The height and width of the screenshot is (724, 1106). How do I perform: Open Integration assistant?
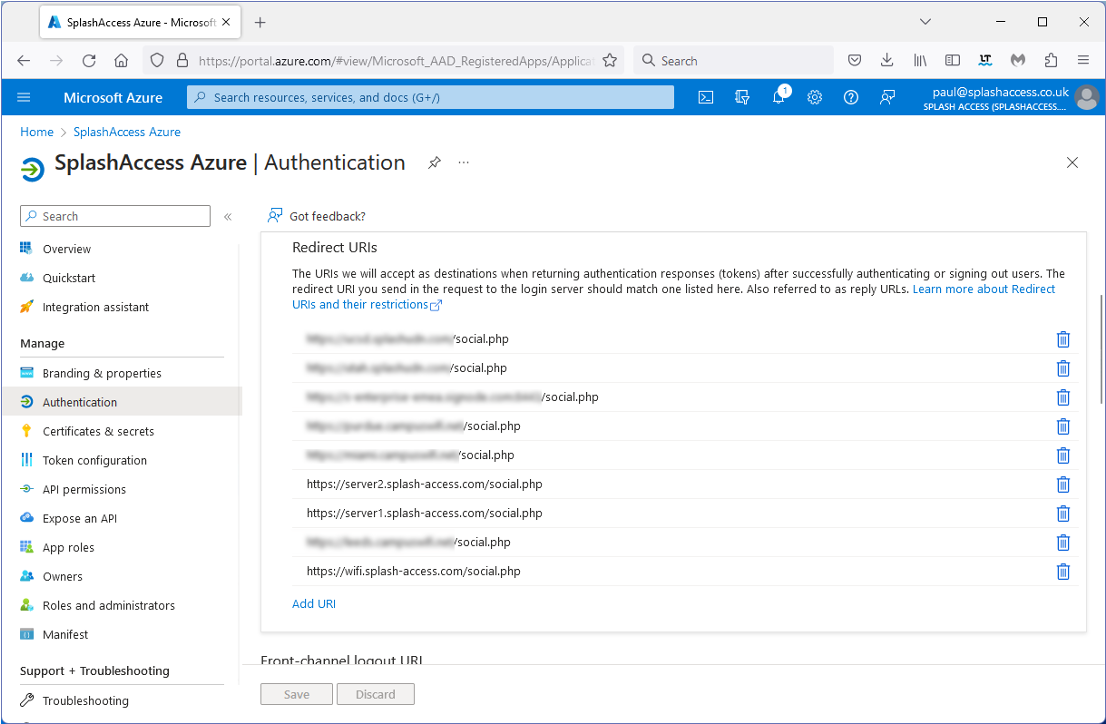pyautogui.click(x=95, y=307)
